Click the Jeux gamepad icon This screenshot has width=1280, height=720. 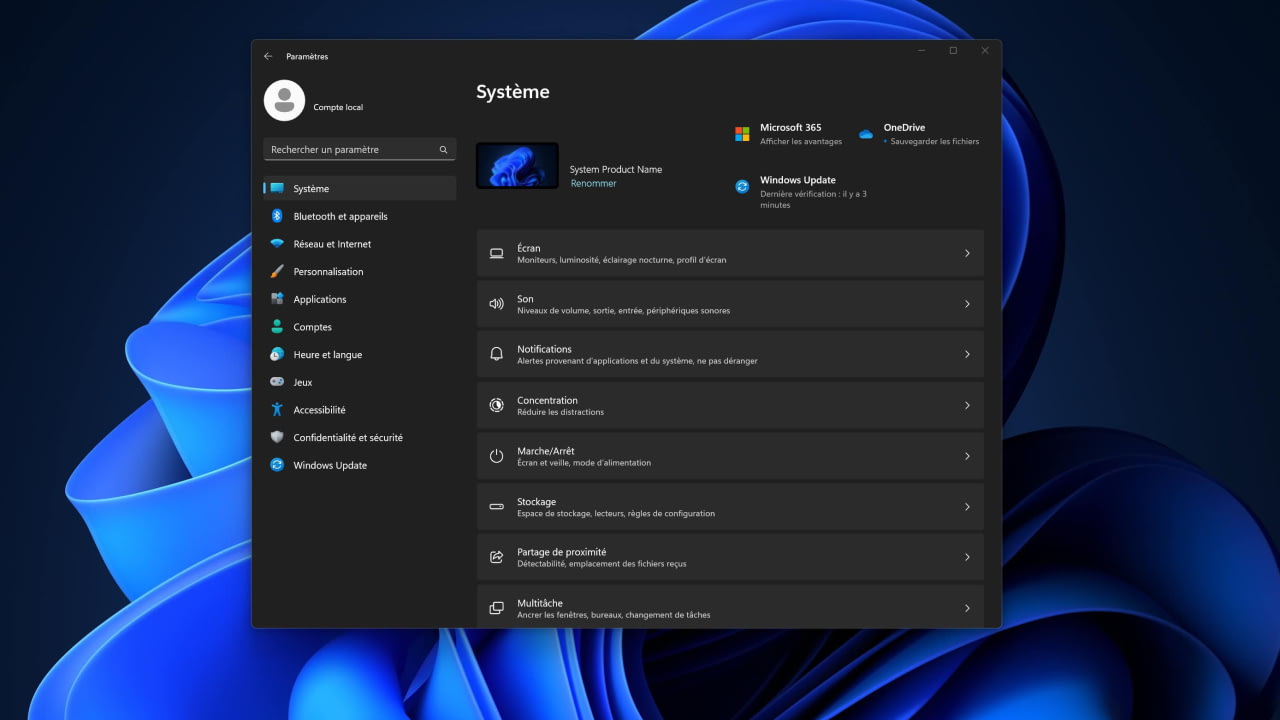point(277,382)
